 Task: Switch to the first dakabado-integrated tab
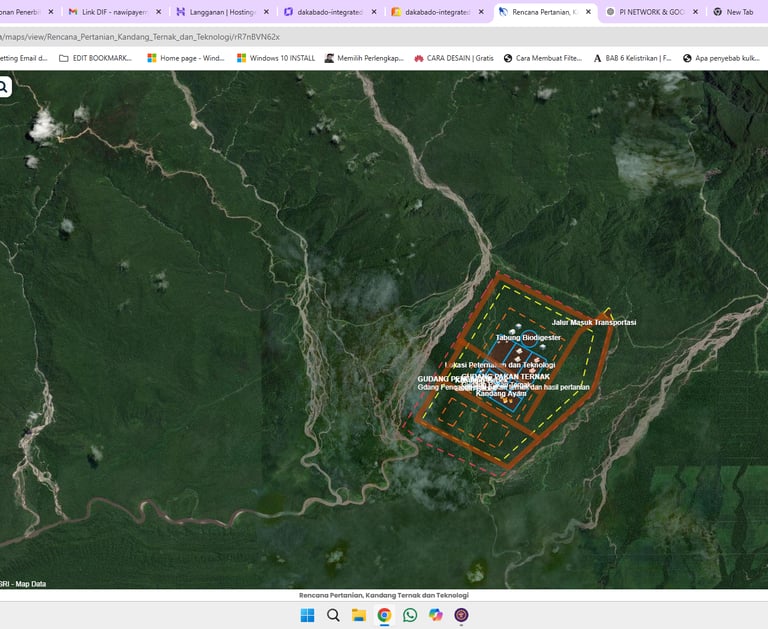pos(331,12)
